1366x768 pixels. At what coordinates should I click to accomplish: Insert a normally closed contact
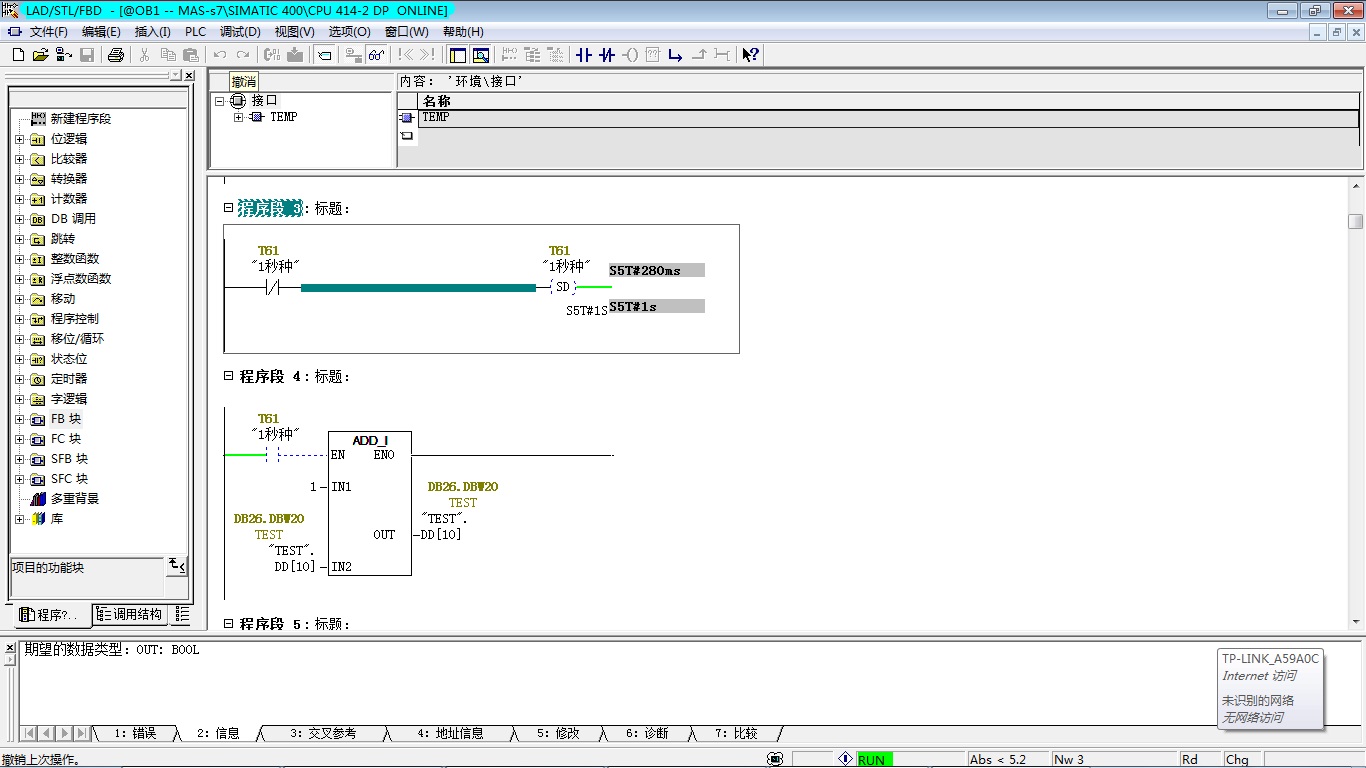607,55
